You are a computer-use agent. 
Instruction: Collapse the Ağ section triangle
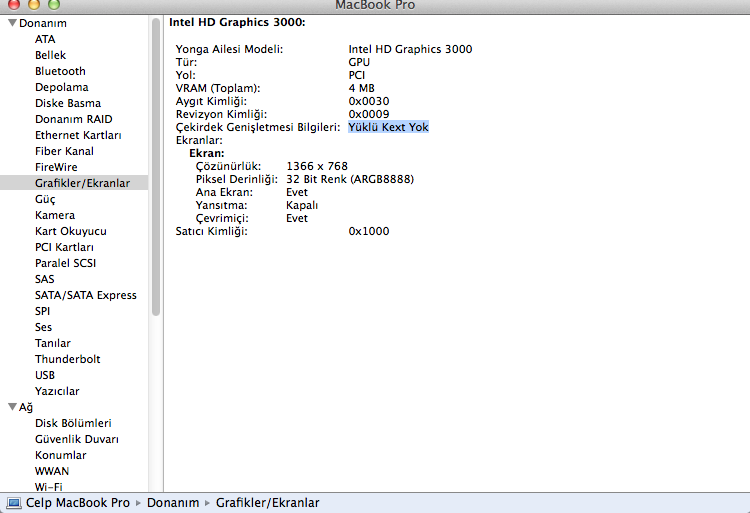coord(12,407)
